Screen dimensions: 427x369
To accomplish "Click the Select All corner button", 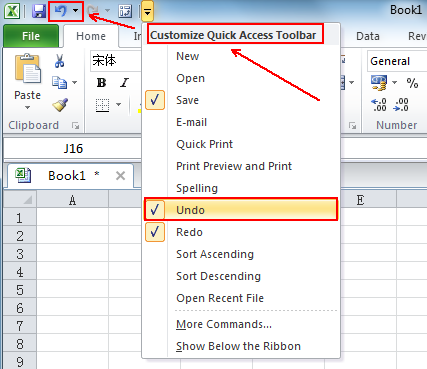I will coord(20,200).
